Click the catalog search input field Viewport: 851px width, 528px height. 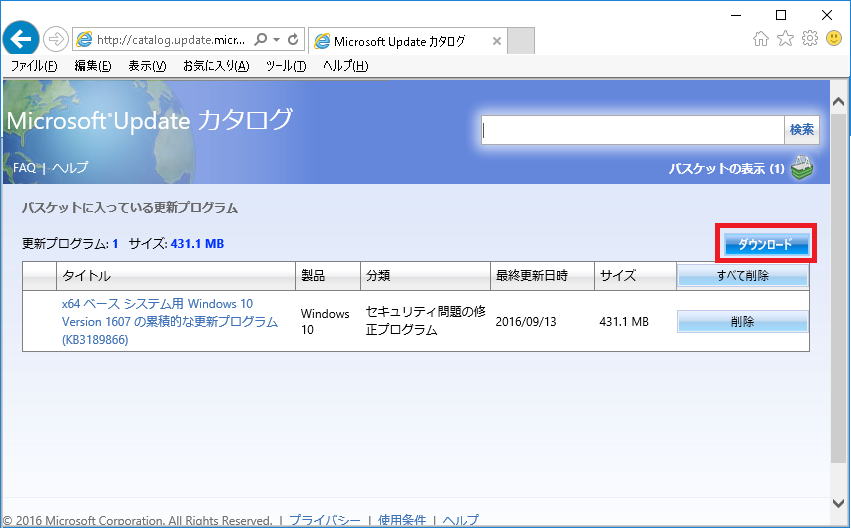[x=632, y=130]
